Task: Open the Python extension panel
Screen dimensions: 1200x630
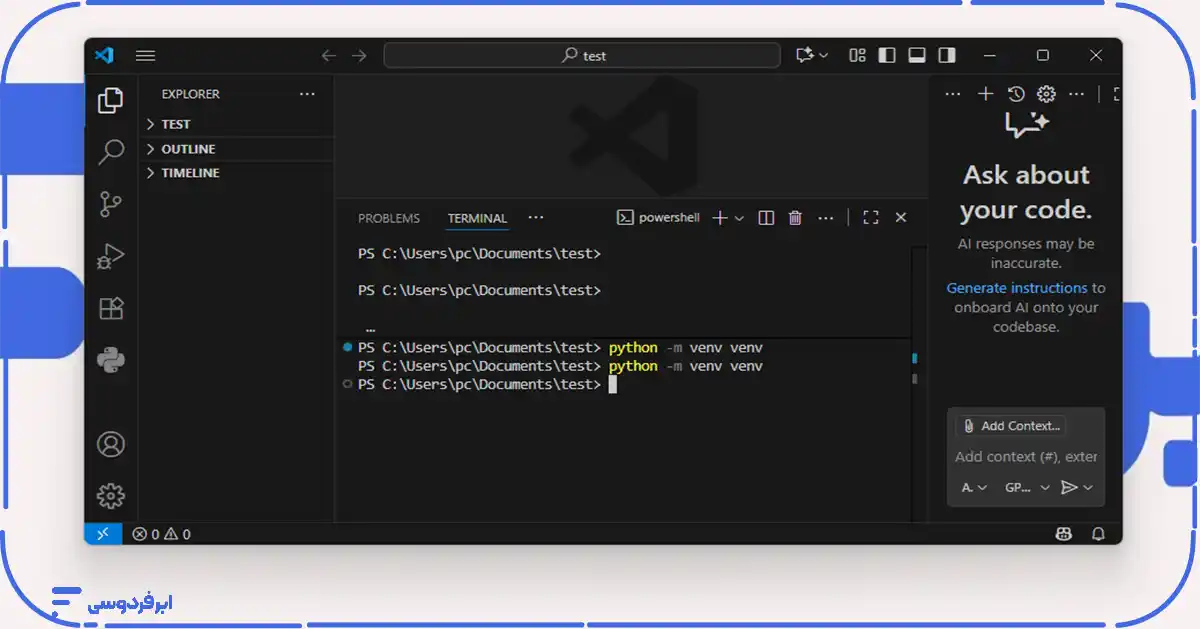Action: 111,360
